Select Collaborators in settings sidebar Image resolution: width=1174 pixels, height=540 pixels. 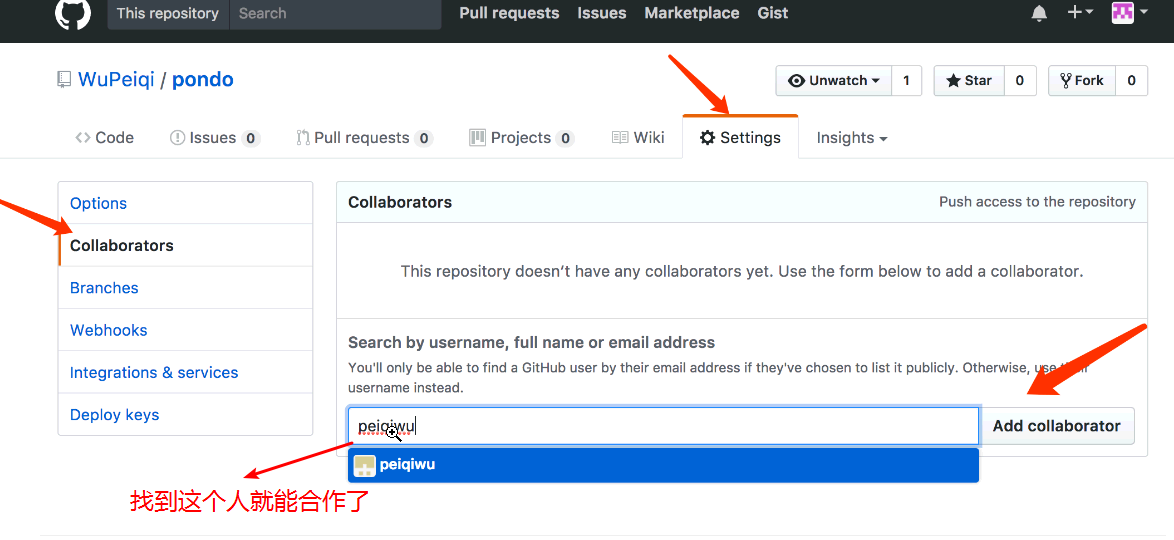(186, 245)
